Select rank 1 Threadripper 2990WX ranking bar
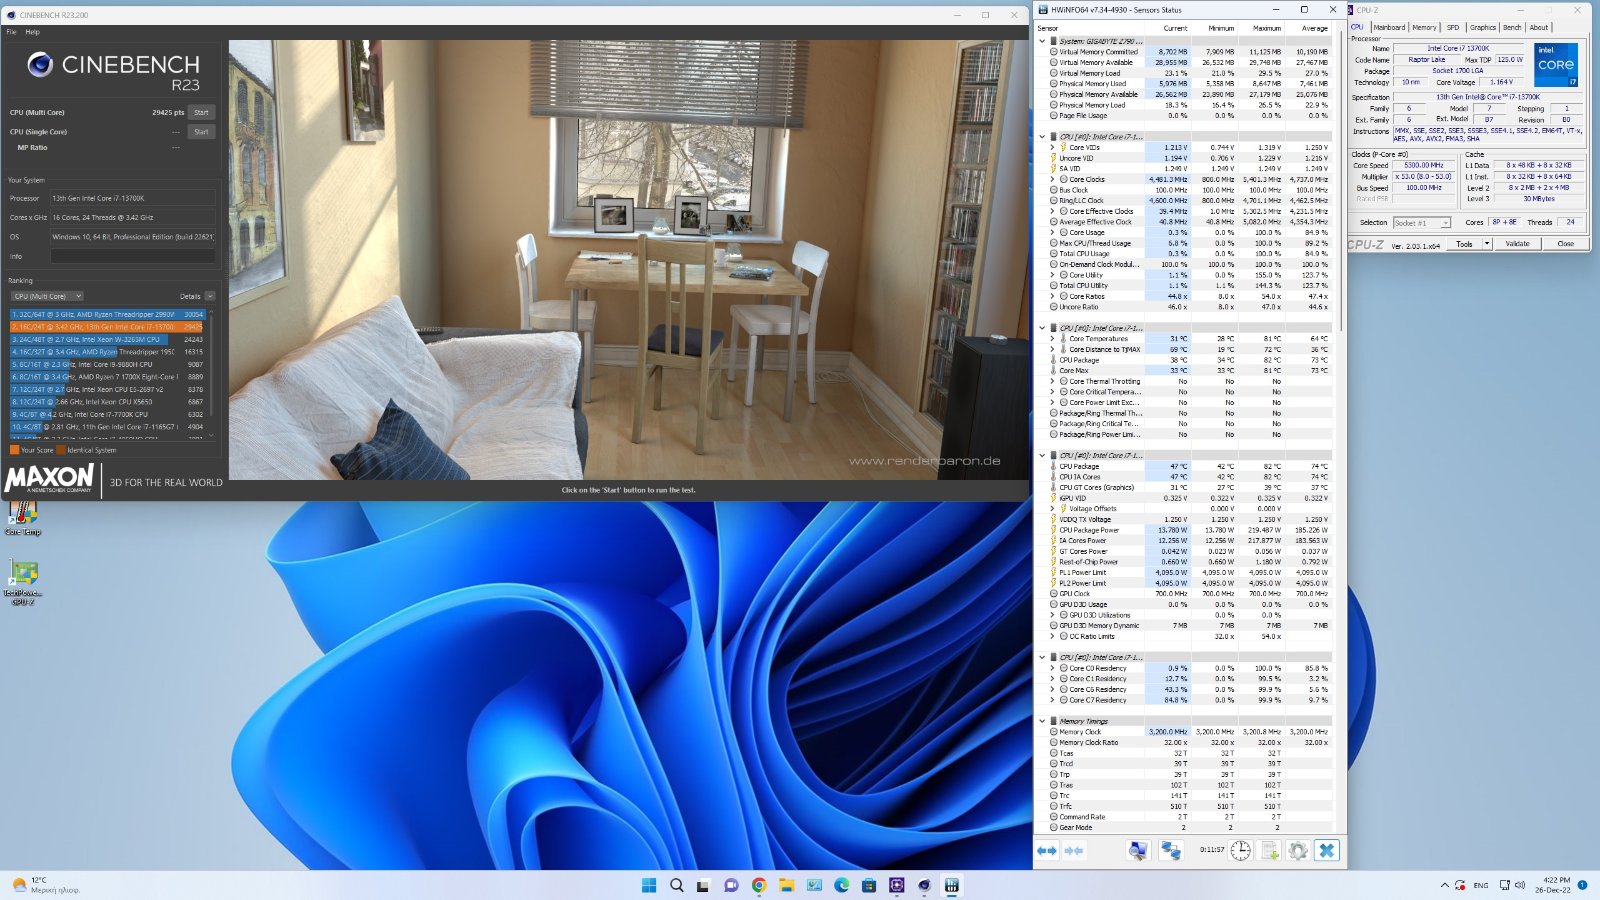This screenshot has height=900, width=1600. [x=107, y=314]
